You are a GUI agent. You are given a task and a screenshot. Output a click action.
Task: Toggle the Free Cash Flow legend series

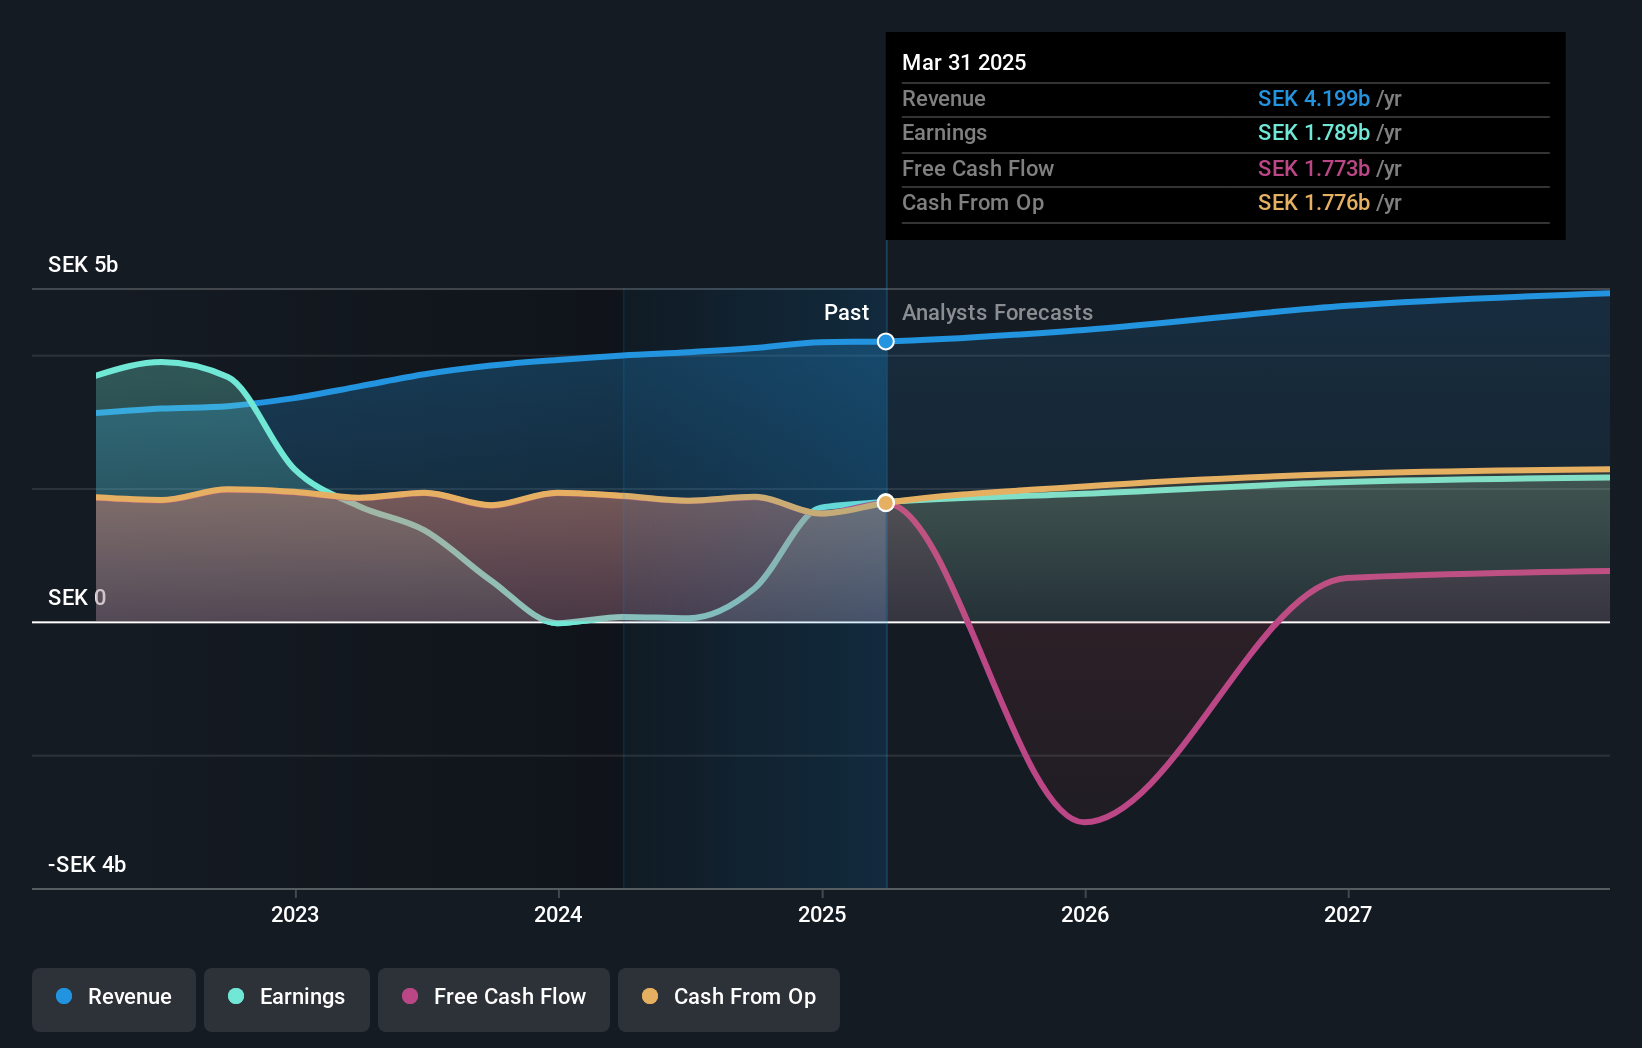[494, 999]
